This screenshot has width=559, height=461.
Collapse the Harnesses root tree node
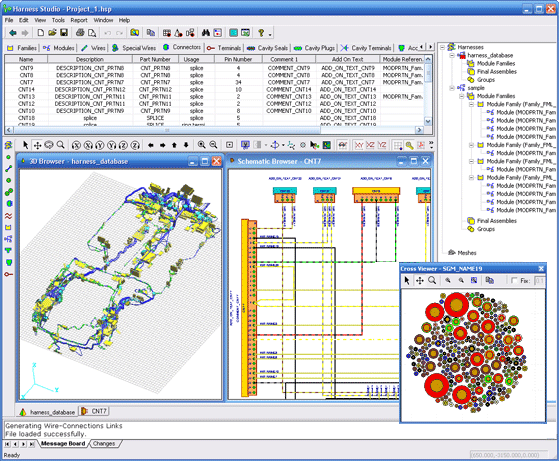point(442,47)
